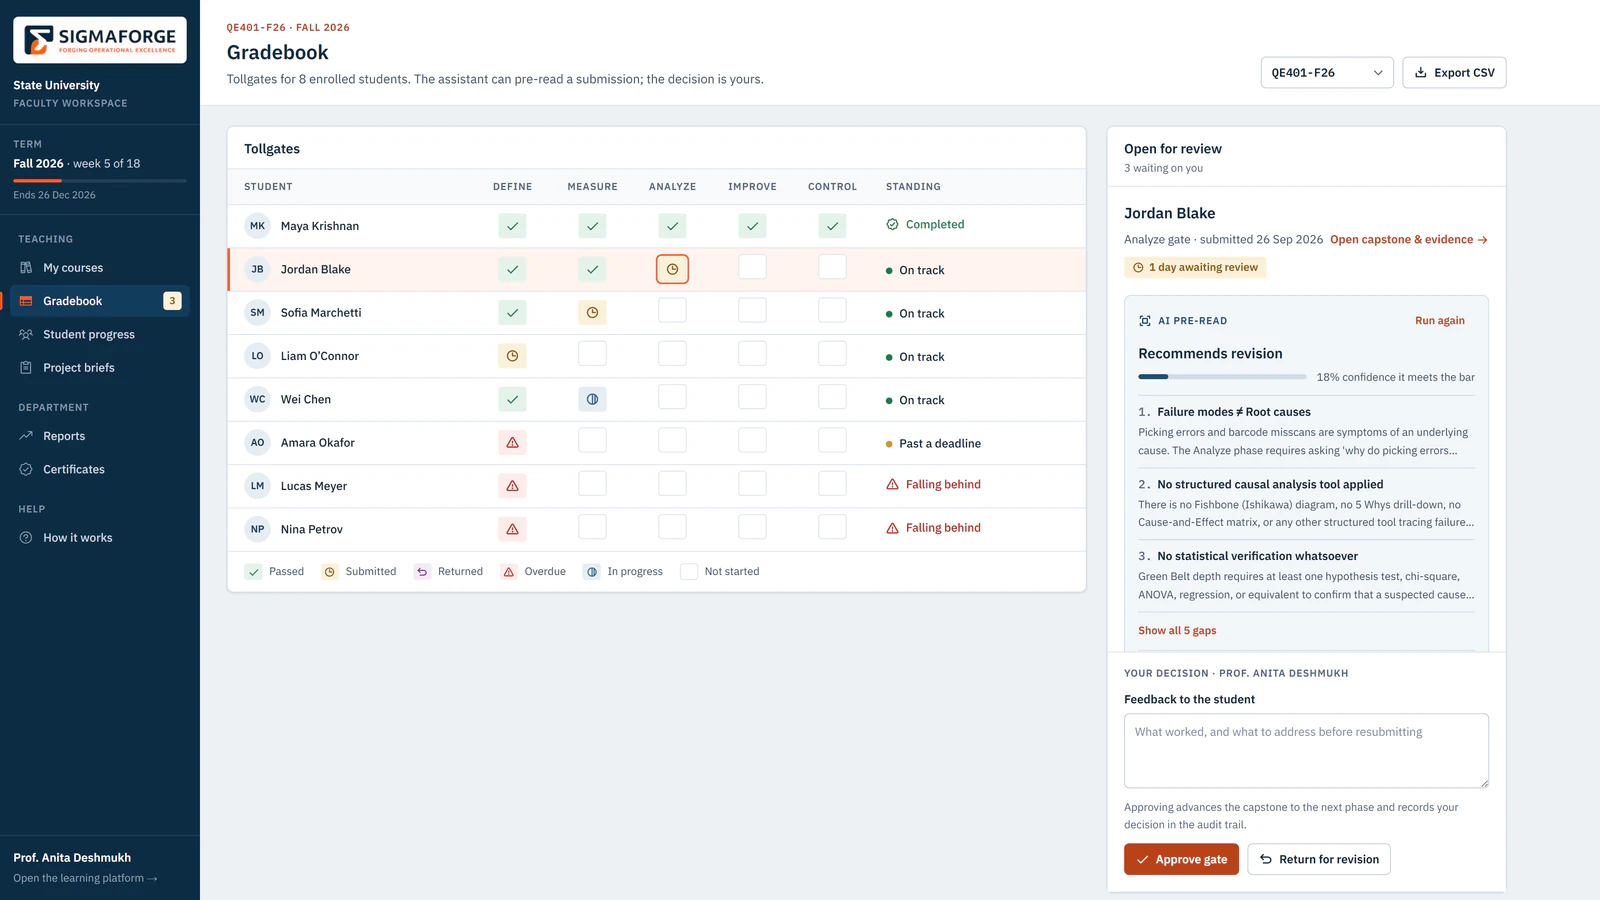Open Sofia Marchetti's passed Define gate
Image resolution: width=1600 pixels, height=900 pixels.
click(x=512, y=313)
